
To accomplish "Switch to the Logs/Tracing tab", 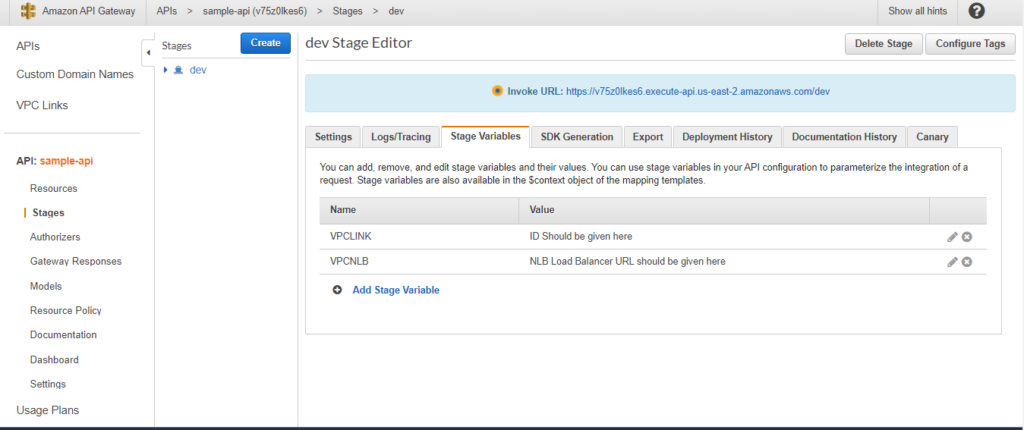I will coord(400,137).
